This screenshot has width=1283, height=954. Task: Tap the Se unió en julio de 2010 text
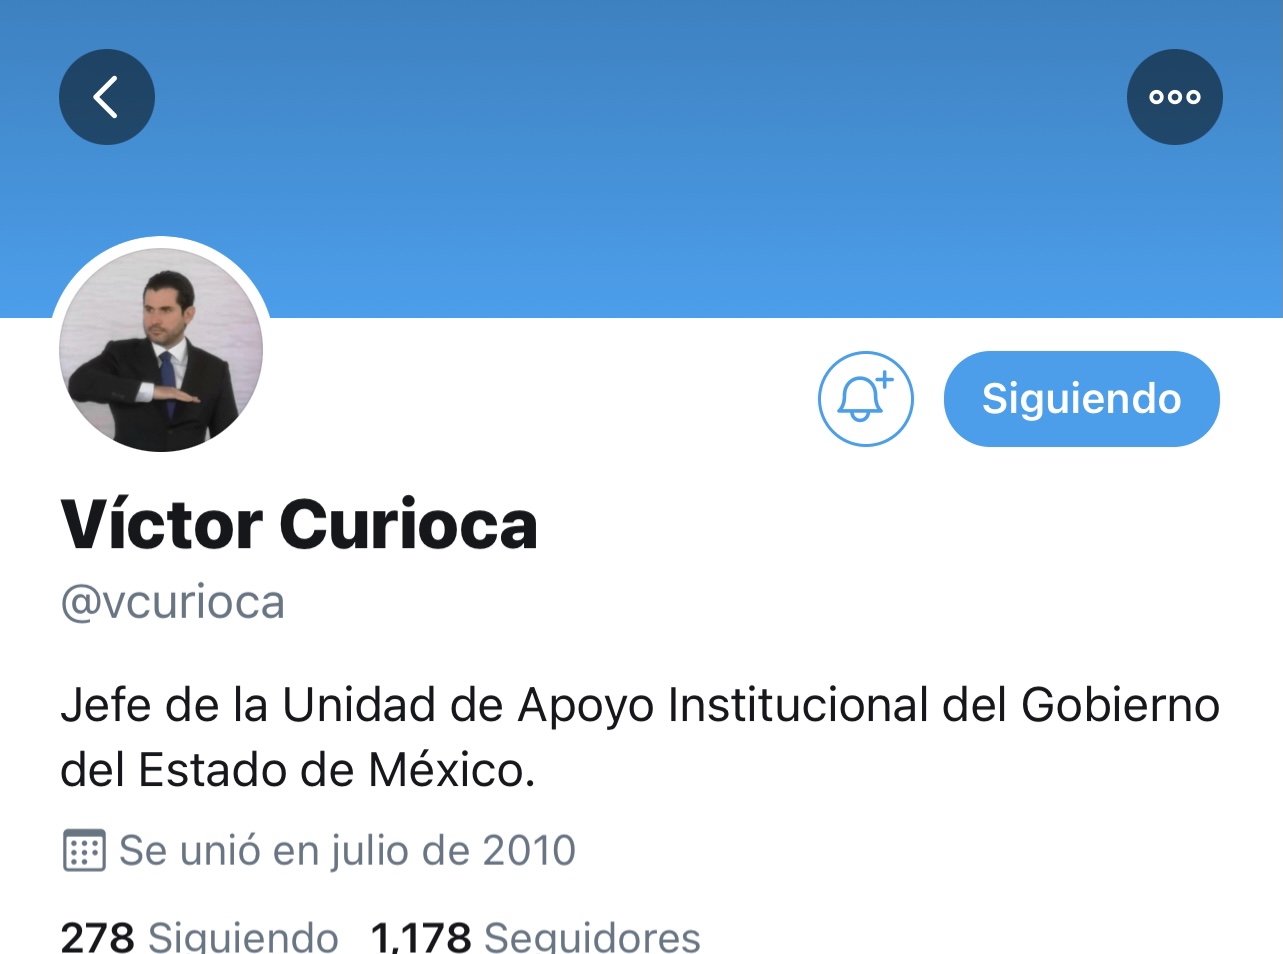347,851
